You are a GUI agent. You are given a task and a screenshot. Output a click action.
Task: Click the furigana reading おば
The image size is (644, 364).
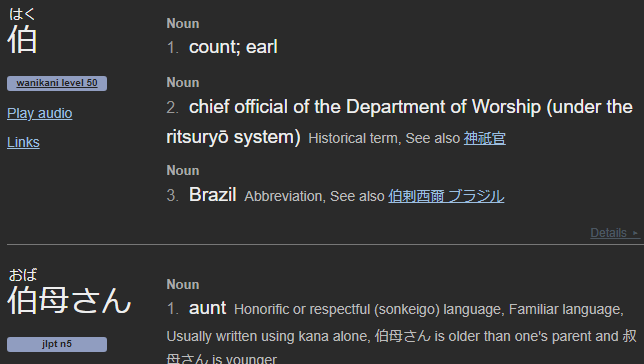click(x=23, y=275)
